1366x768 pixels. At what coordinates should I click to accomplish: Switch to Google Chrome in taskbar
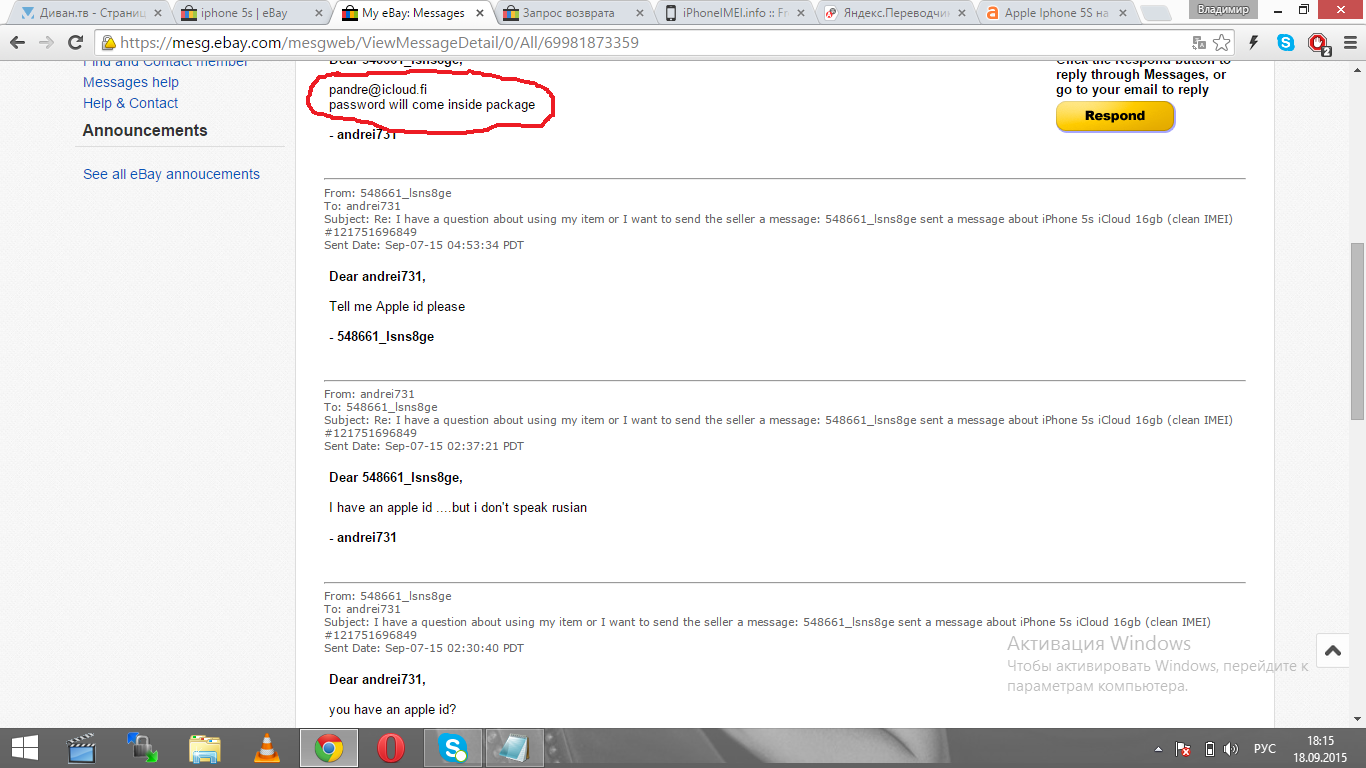coord(328,748)
